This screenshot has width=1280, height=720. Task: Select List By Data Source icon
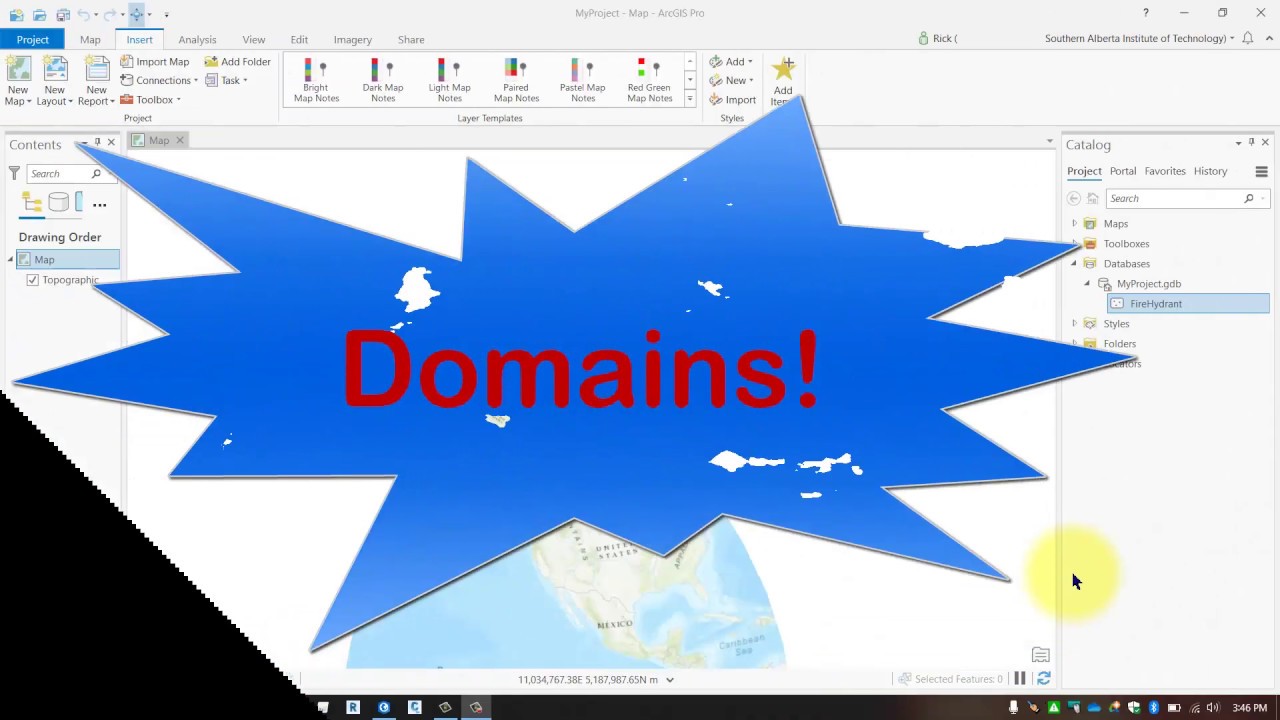[59, 204]
